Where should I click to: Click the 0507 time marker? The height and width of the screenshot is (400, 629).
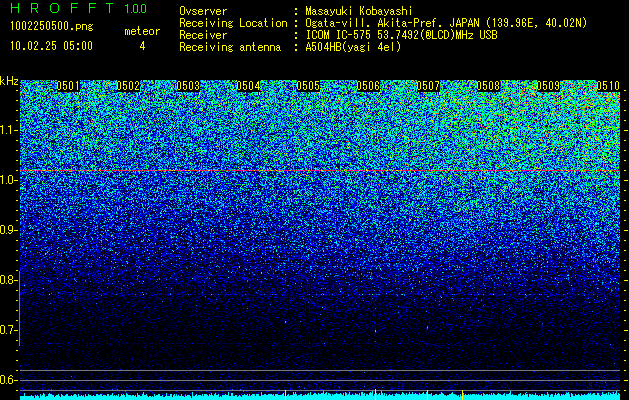[x=428, y=86]
